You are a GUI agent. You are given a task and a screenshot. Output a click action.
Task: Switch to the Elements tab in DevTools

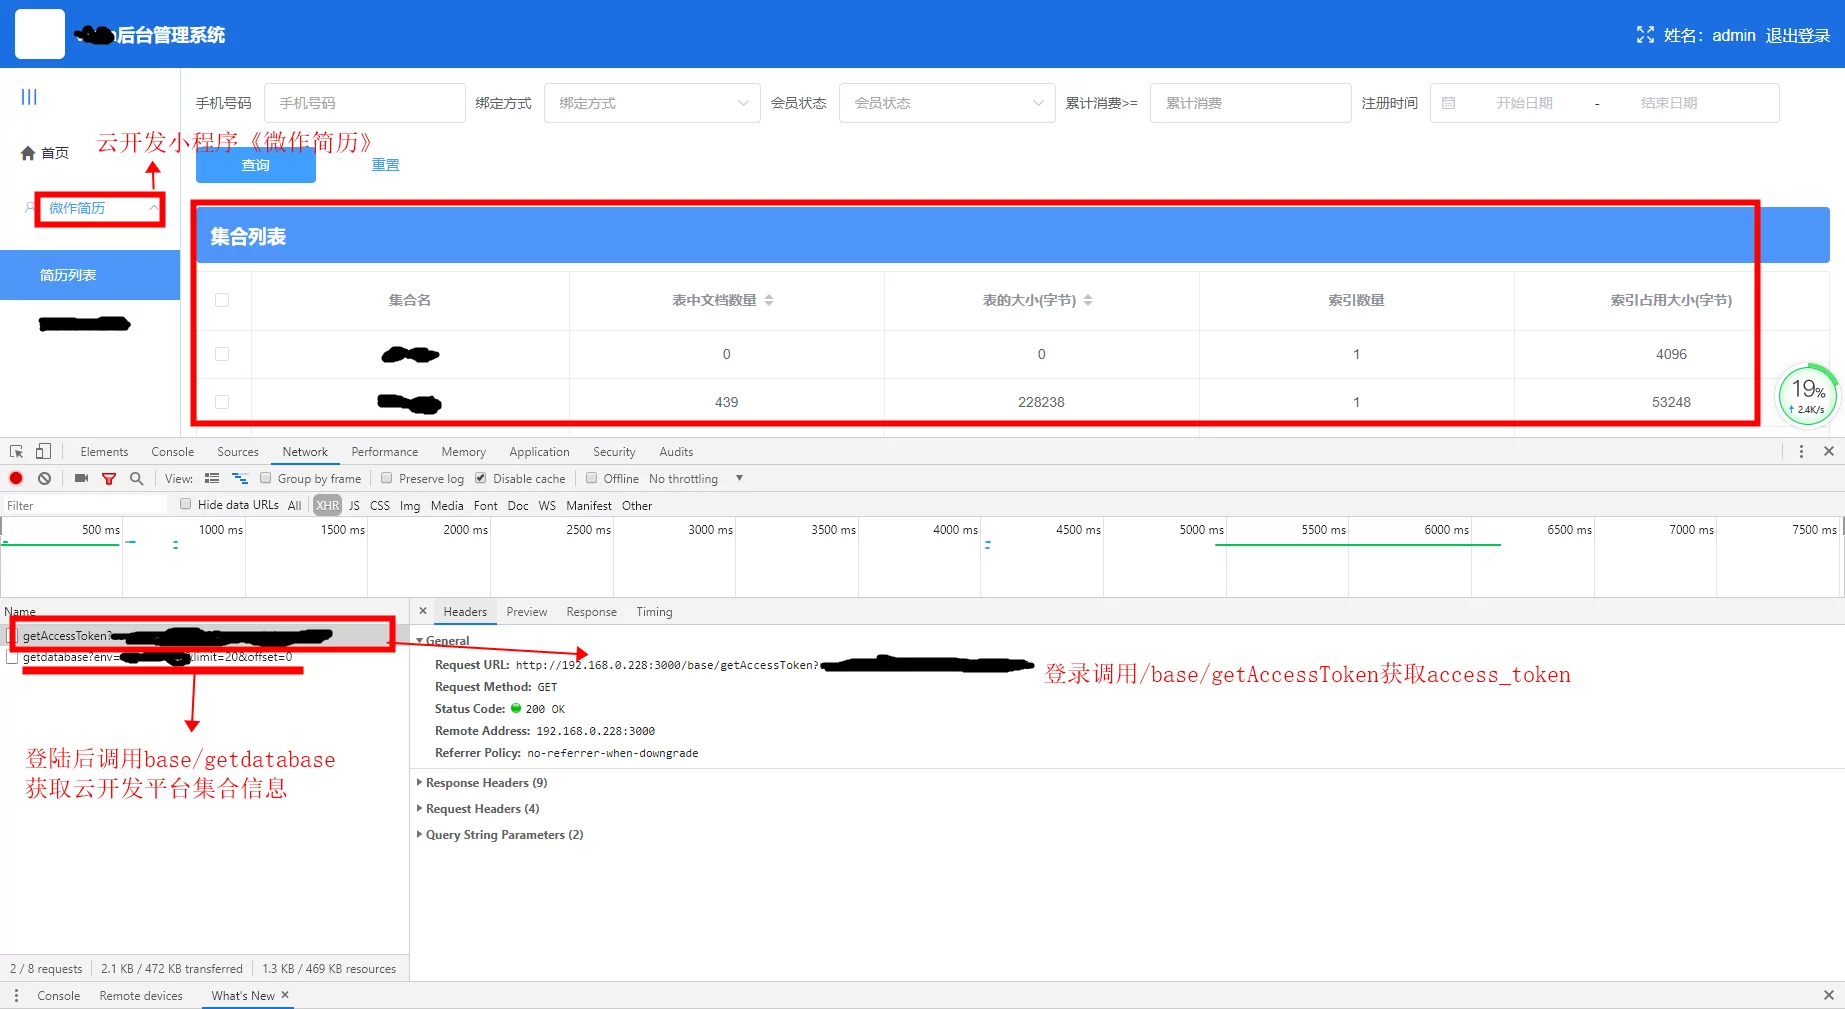(104, 452)
